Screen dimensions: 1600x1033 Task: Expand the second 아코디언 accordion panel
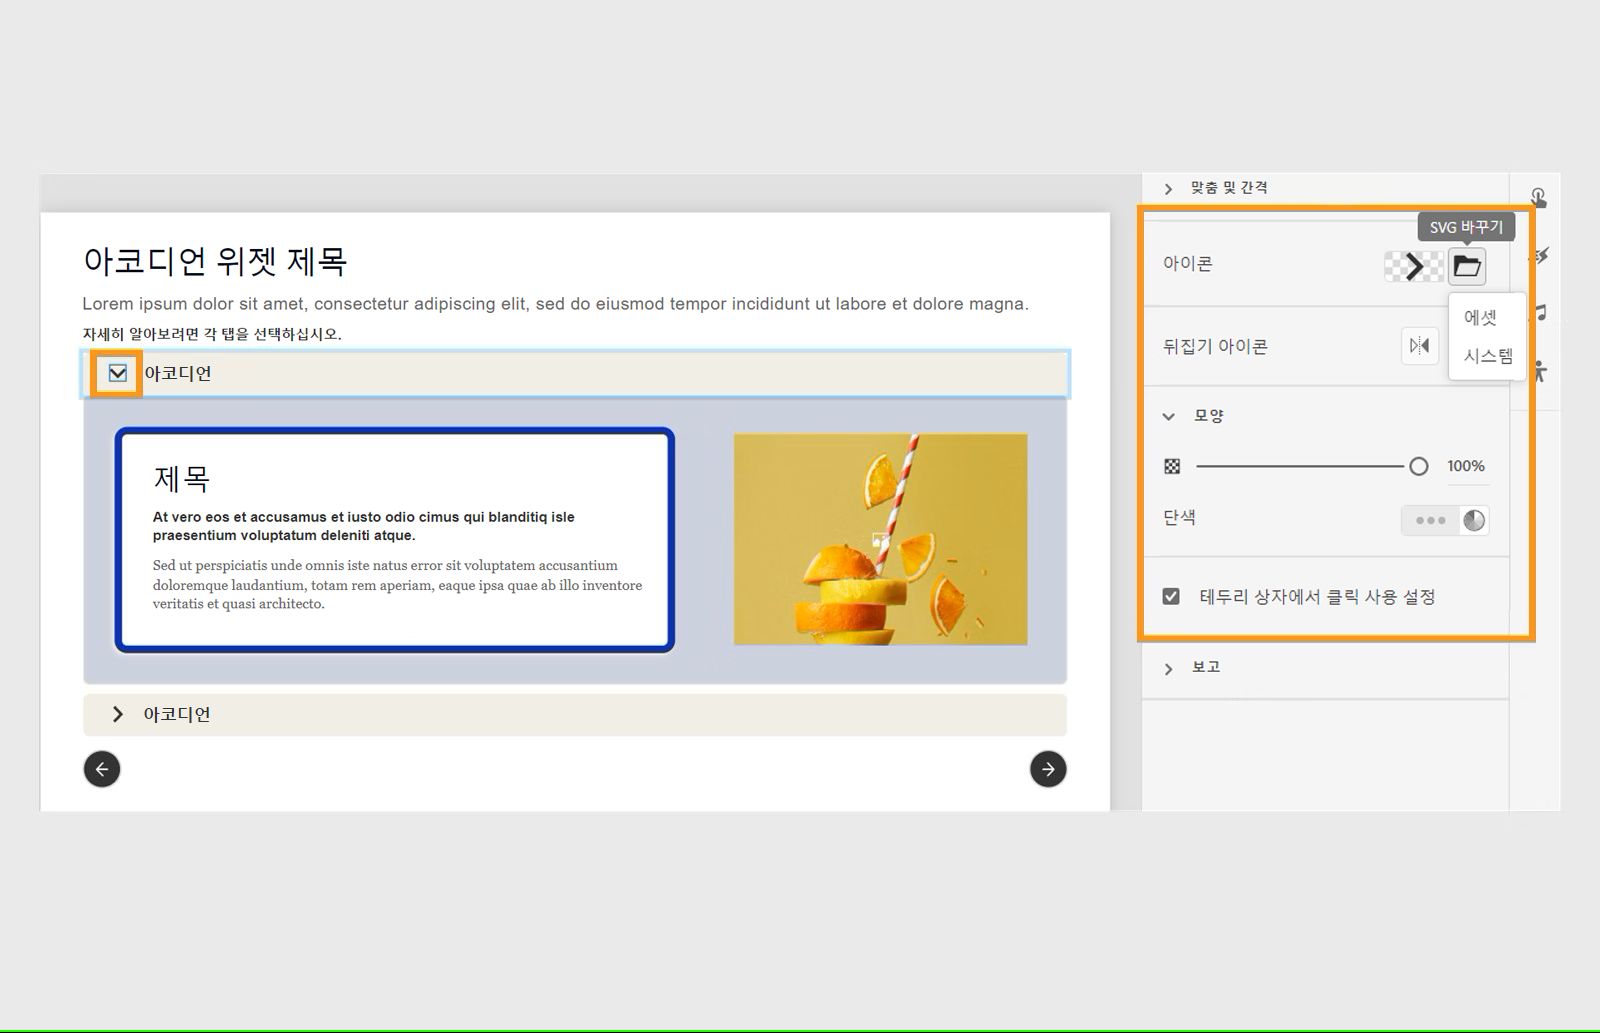117,713
